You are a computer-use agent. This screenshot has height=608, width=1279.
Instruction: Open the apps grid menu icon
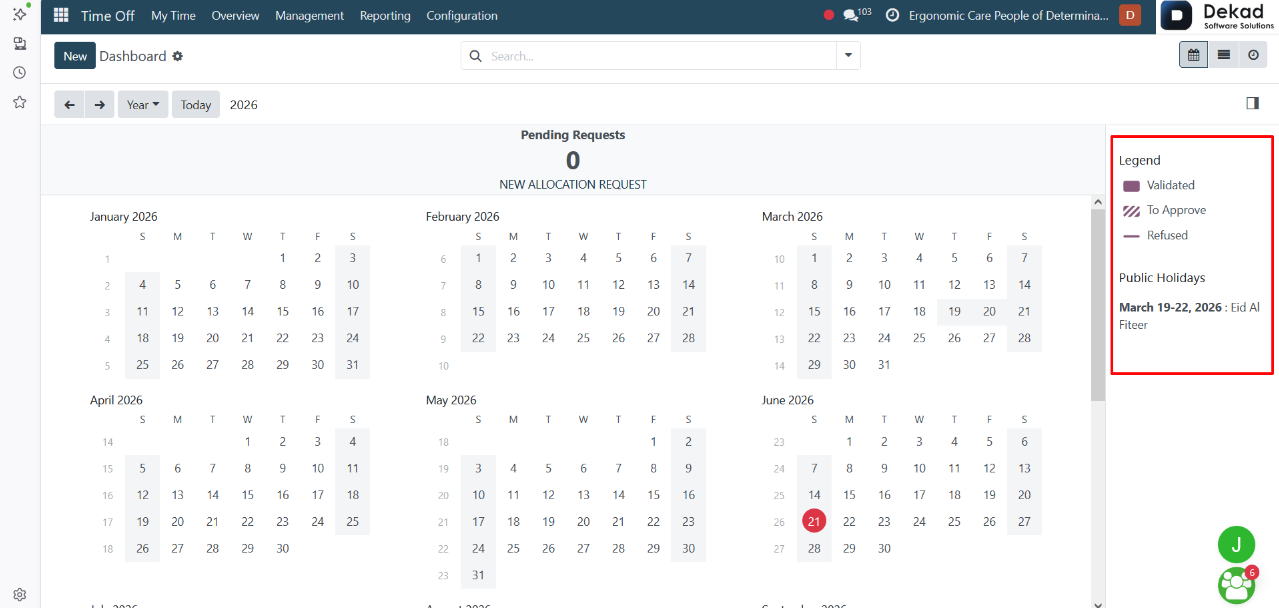pyautogui.click(x=61, y=16)
